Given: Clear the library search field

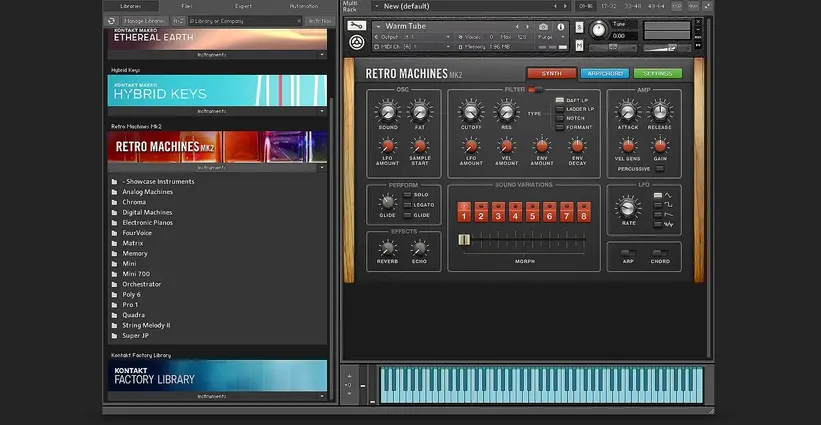Looking at the screenshot, I should click(x=299, y=21).
